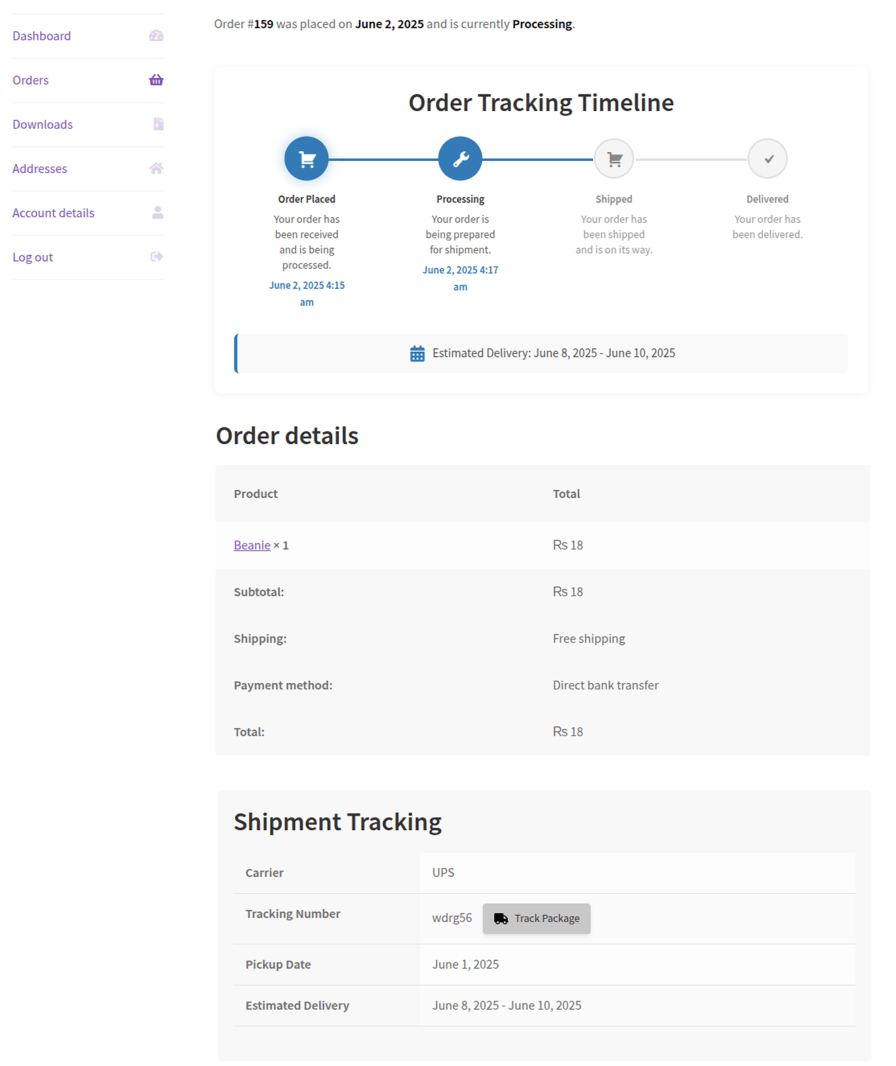
Task: Click the Delivered checkmark step icon
Action: coord(768,159)
